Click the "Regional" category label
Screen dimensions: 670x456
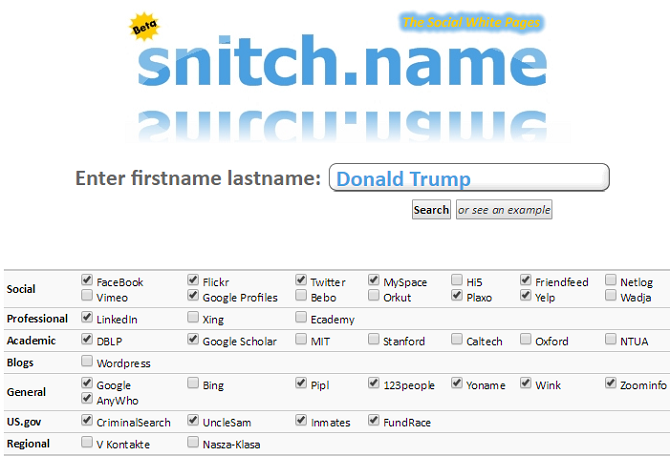point(28,444)
